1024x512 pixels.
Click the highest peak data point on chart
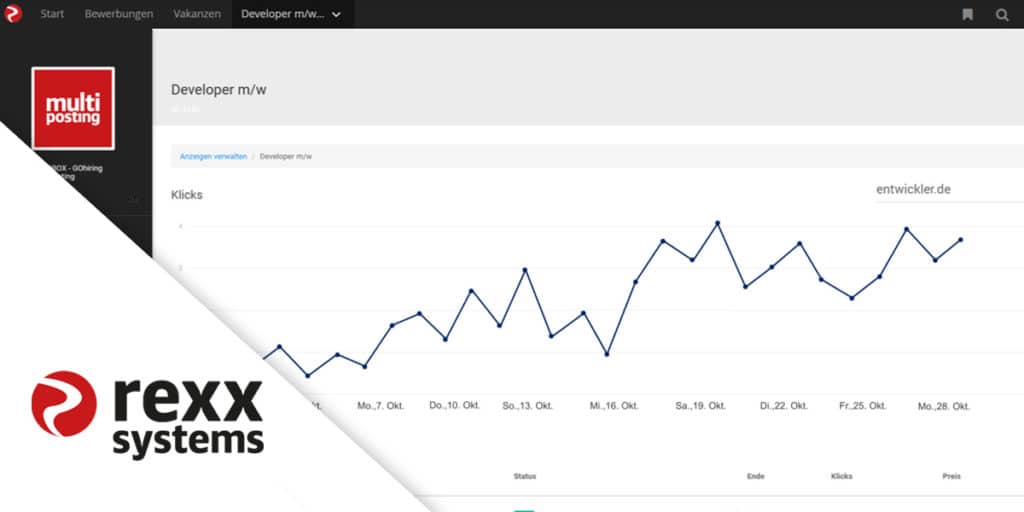[x=718, y=222]
